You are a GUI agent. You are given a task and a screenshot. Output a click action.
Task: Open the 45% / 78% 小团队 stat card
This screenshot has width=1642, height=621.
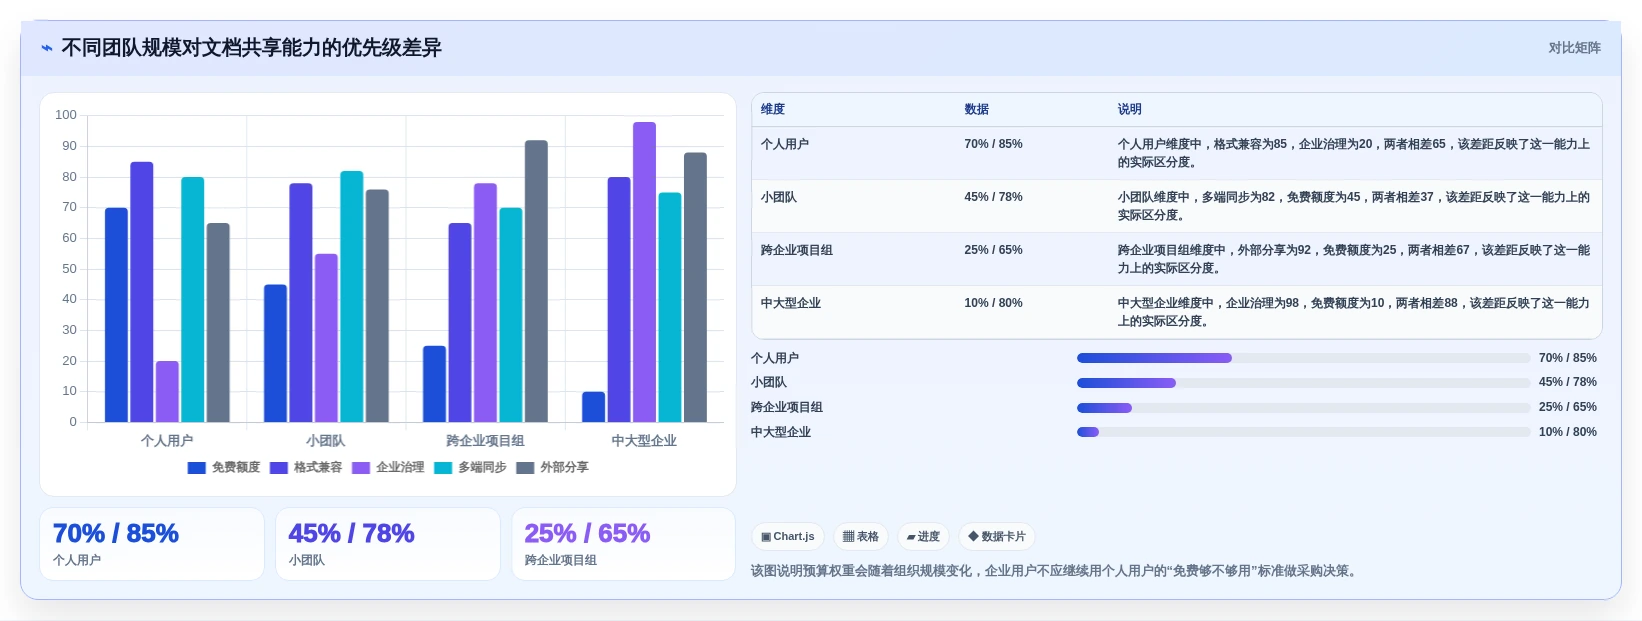tap(388, 544)
